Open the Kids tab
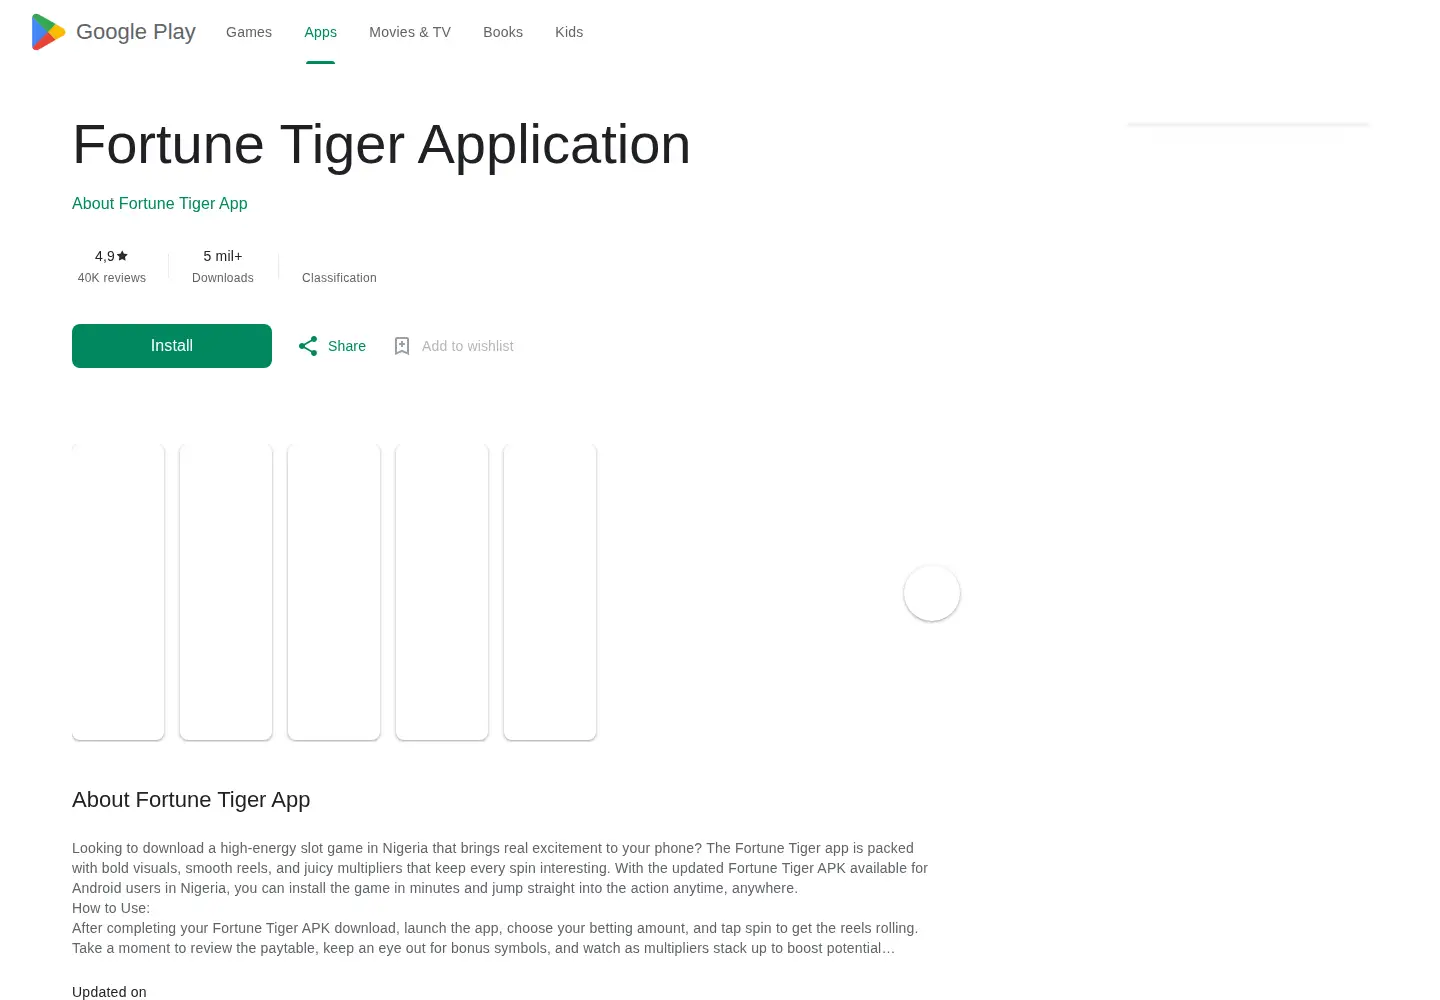Screen dimensions: 1440x1000 pyautogui.click(x=569, y=32)
